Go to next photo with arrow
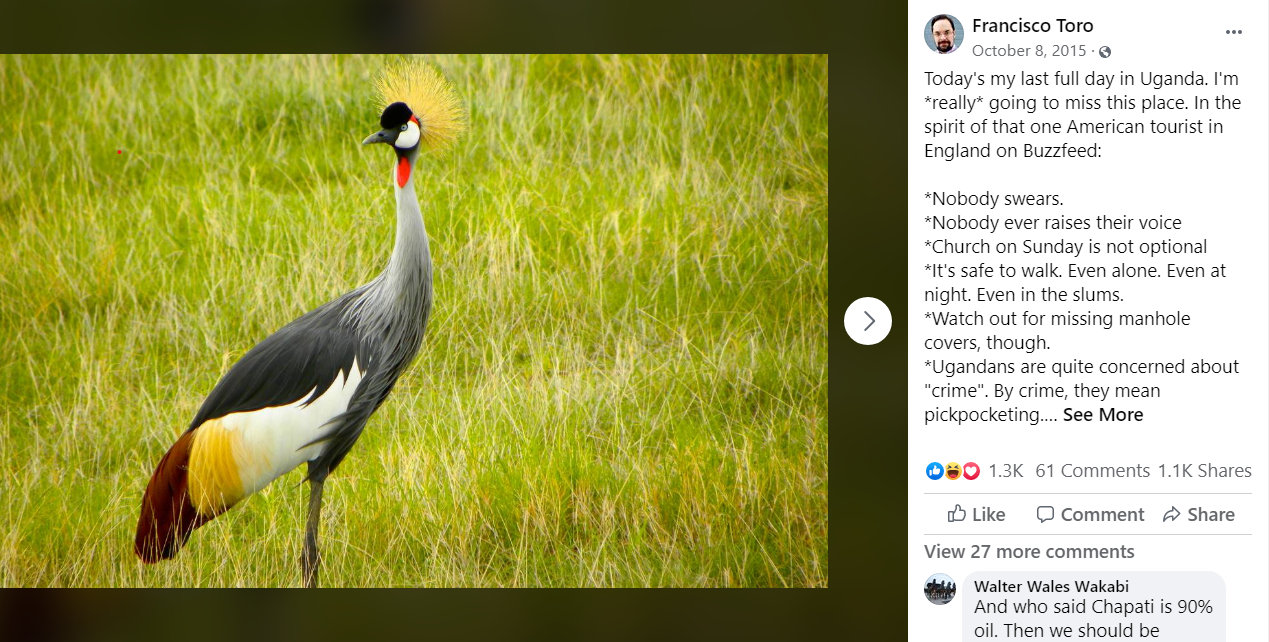1269x642 pixels. [868, 321]
